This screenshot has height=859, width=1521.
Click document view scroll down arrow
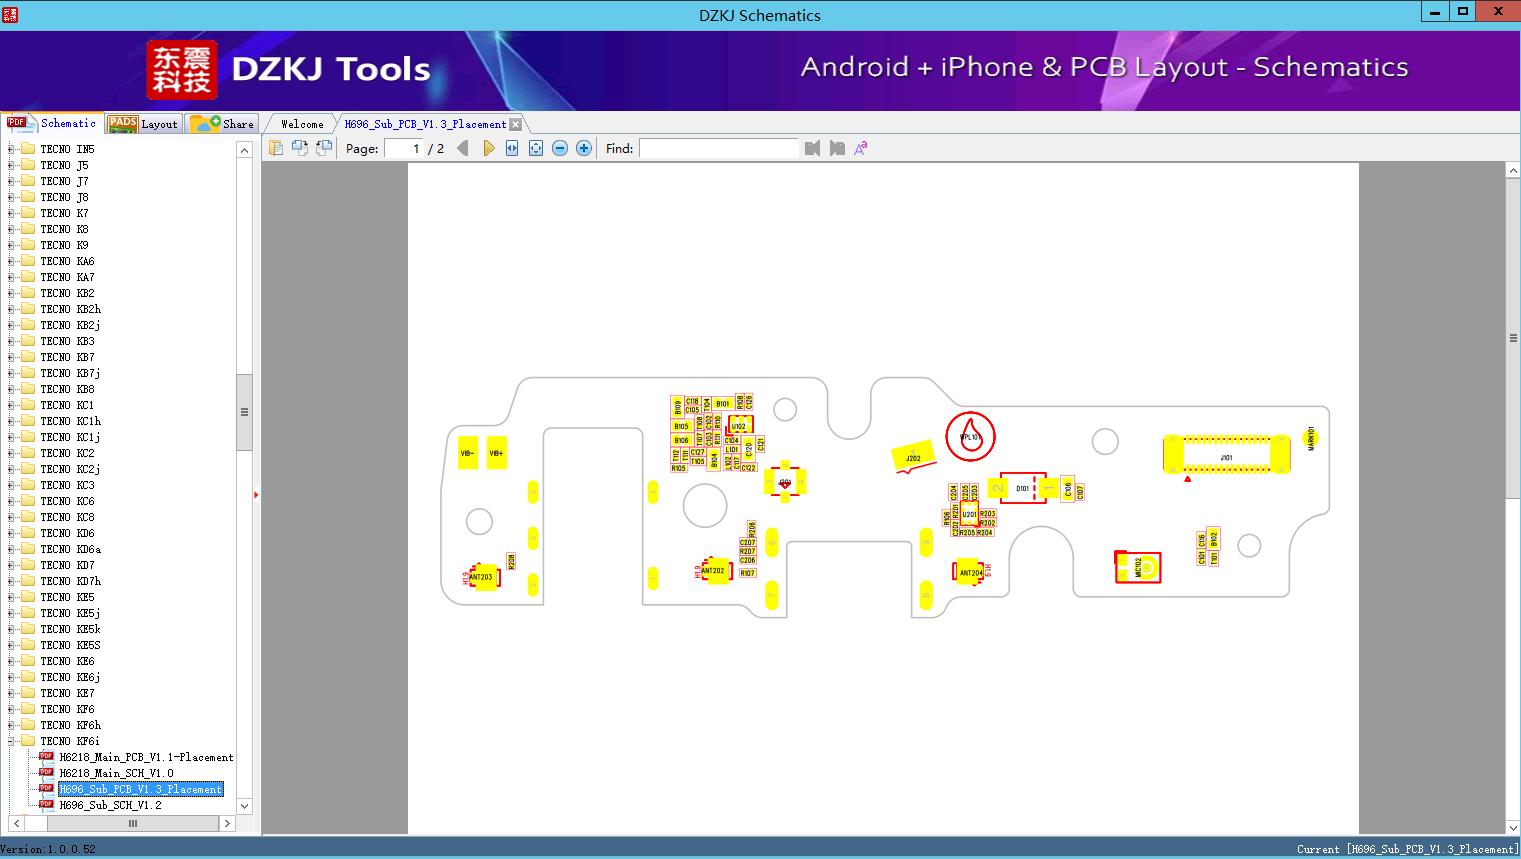tap(1513, 827)
